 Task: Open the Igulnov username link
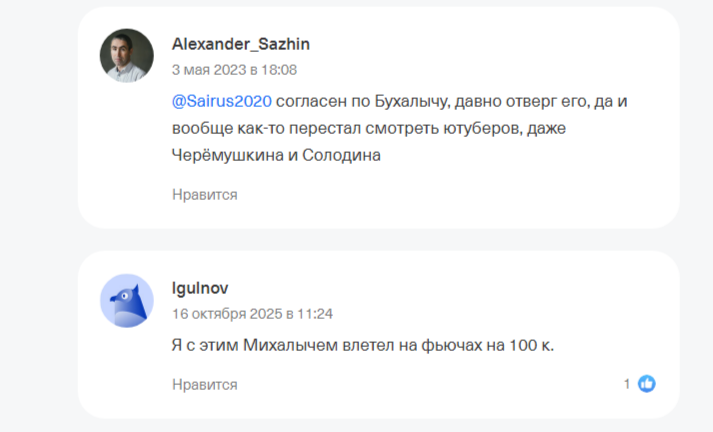pyautogui.click(x=200, y=288)
